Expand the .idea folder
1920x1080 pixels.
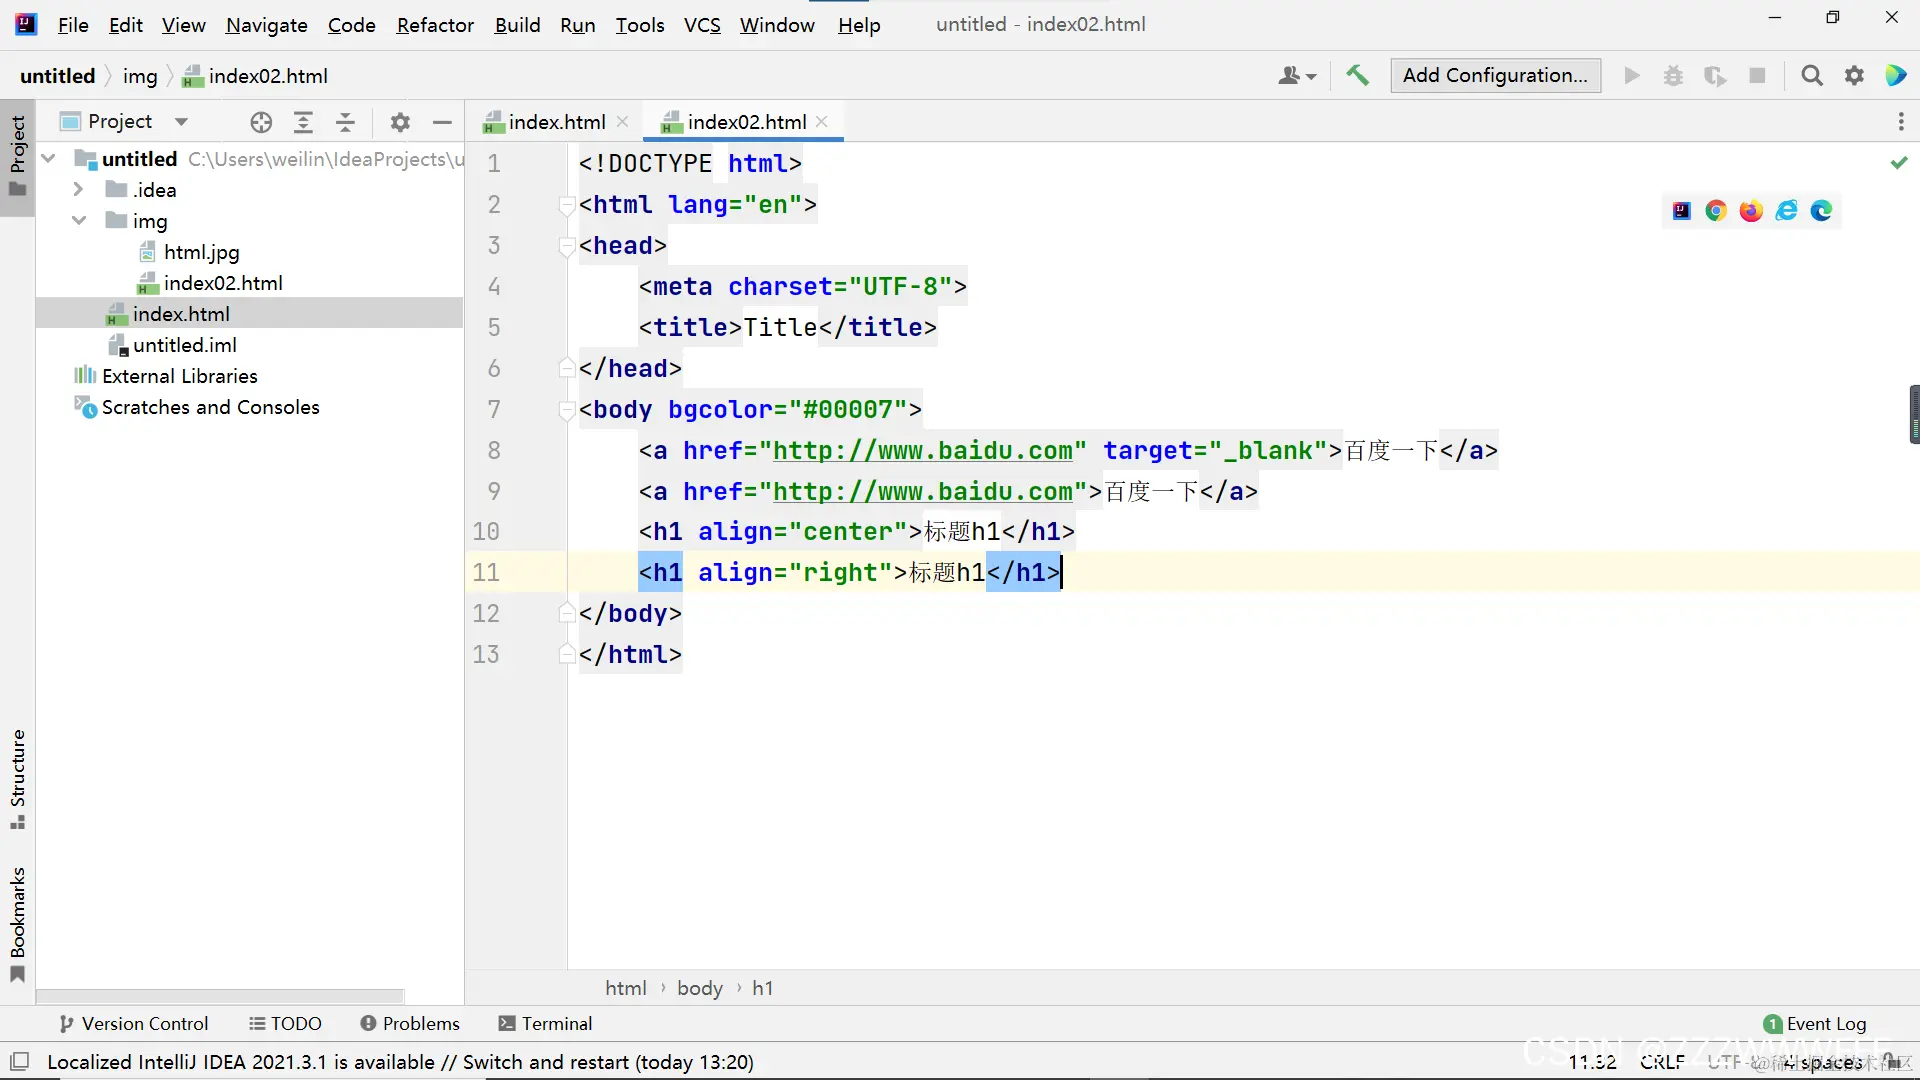click(x=78, y=190)
